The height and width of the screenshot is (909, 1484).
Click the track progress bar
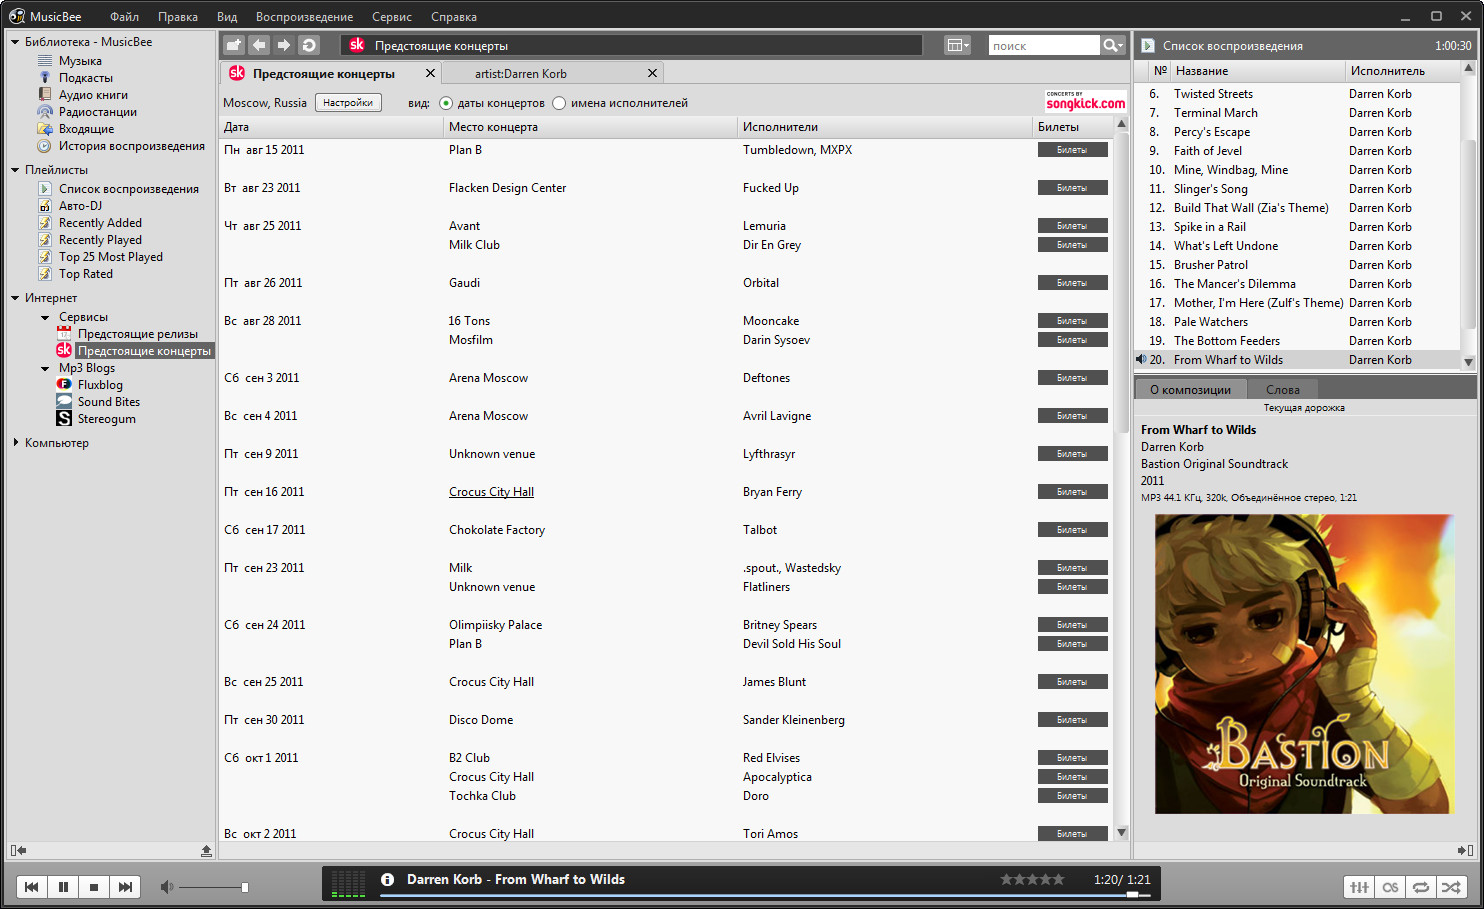pyautogui.click(x=765, y=895)
